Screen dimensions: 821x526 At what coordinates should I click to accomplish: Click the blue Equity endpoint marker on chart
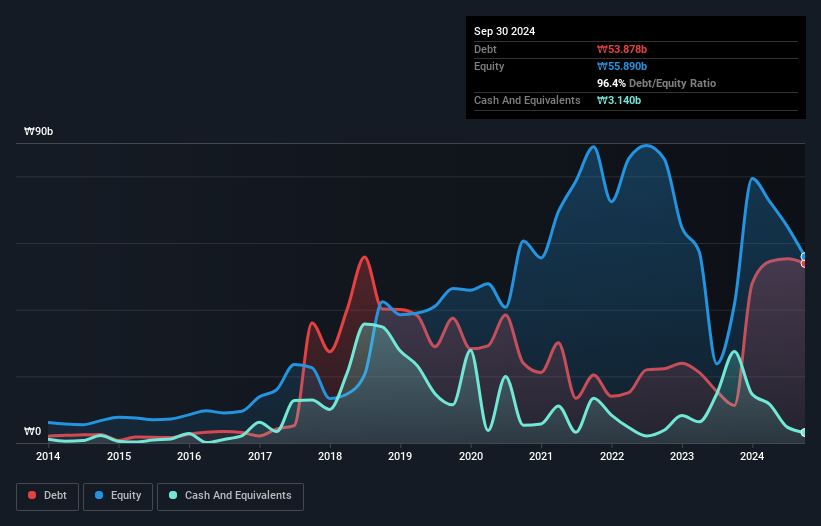(804, 256)
